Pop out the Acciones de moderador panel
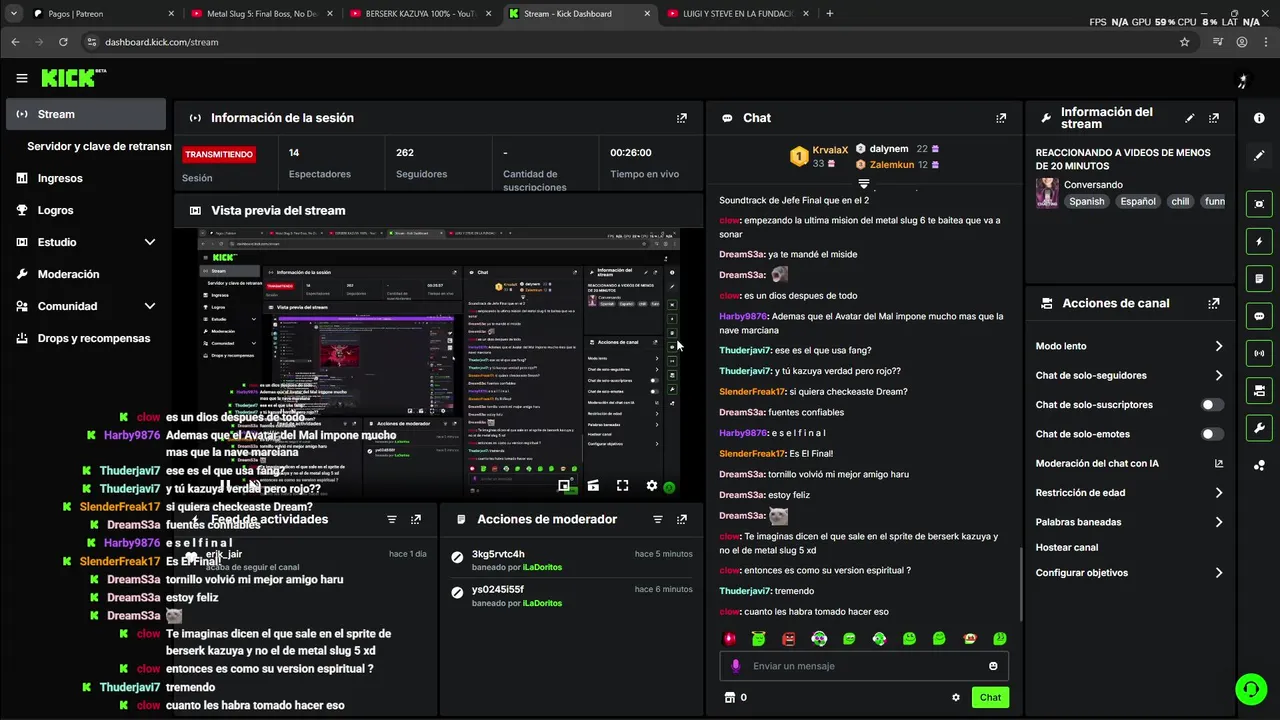 [x=682, y=520]
